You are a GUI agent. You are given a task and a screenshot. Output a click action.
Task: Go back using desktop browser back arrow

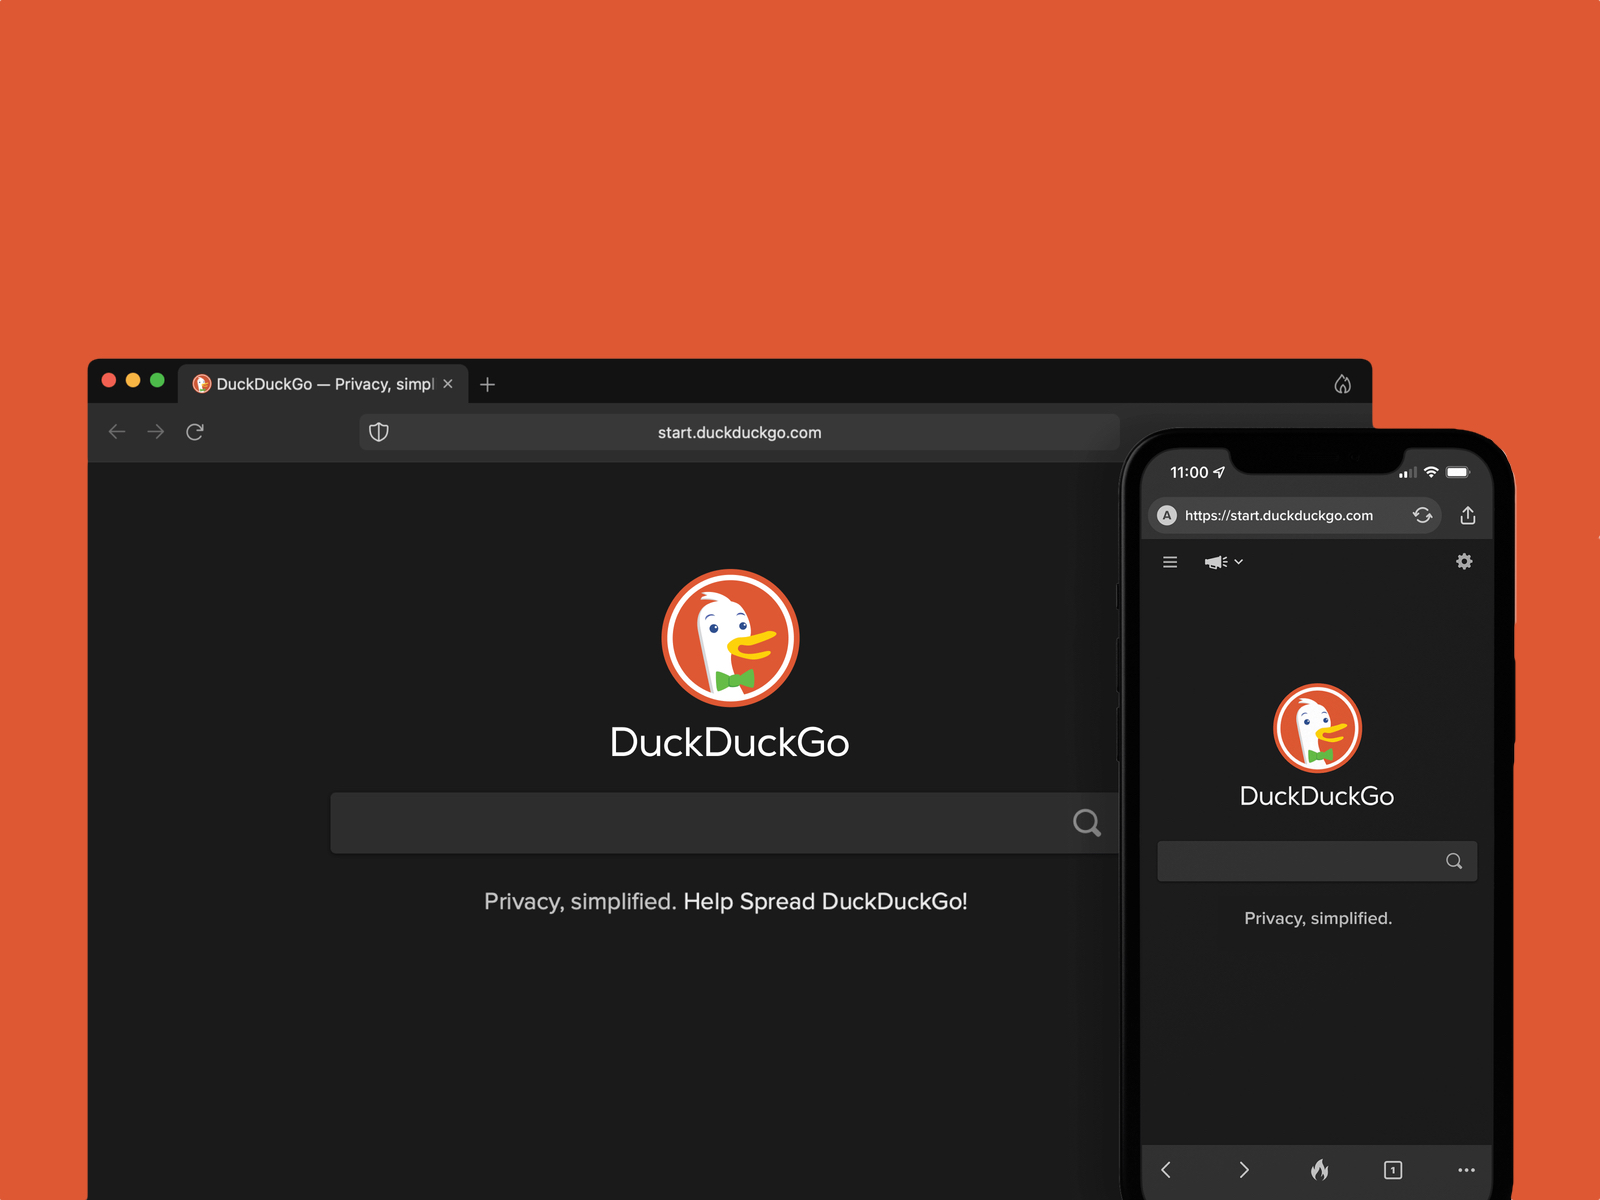[117, 432]
